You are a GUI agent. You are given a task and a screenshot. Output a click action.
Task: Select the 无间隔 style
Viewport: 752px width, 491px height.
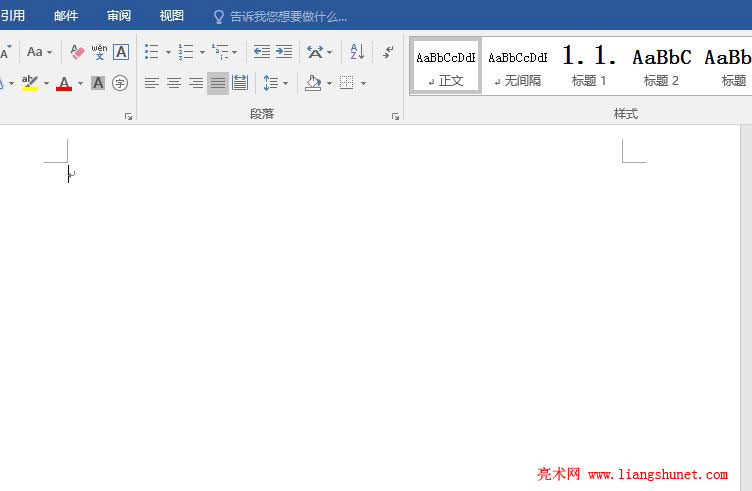[x=517, y=66]
